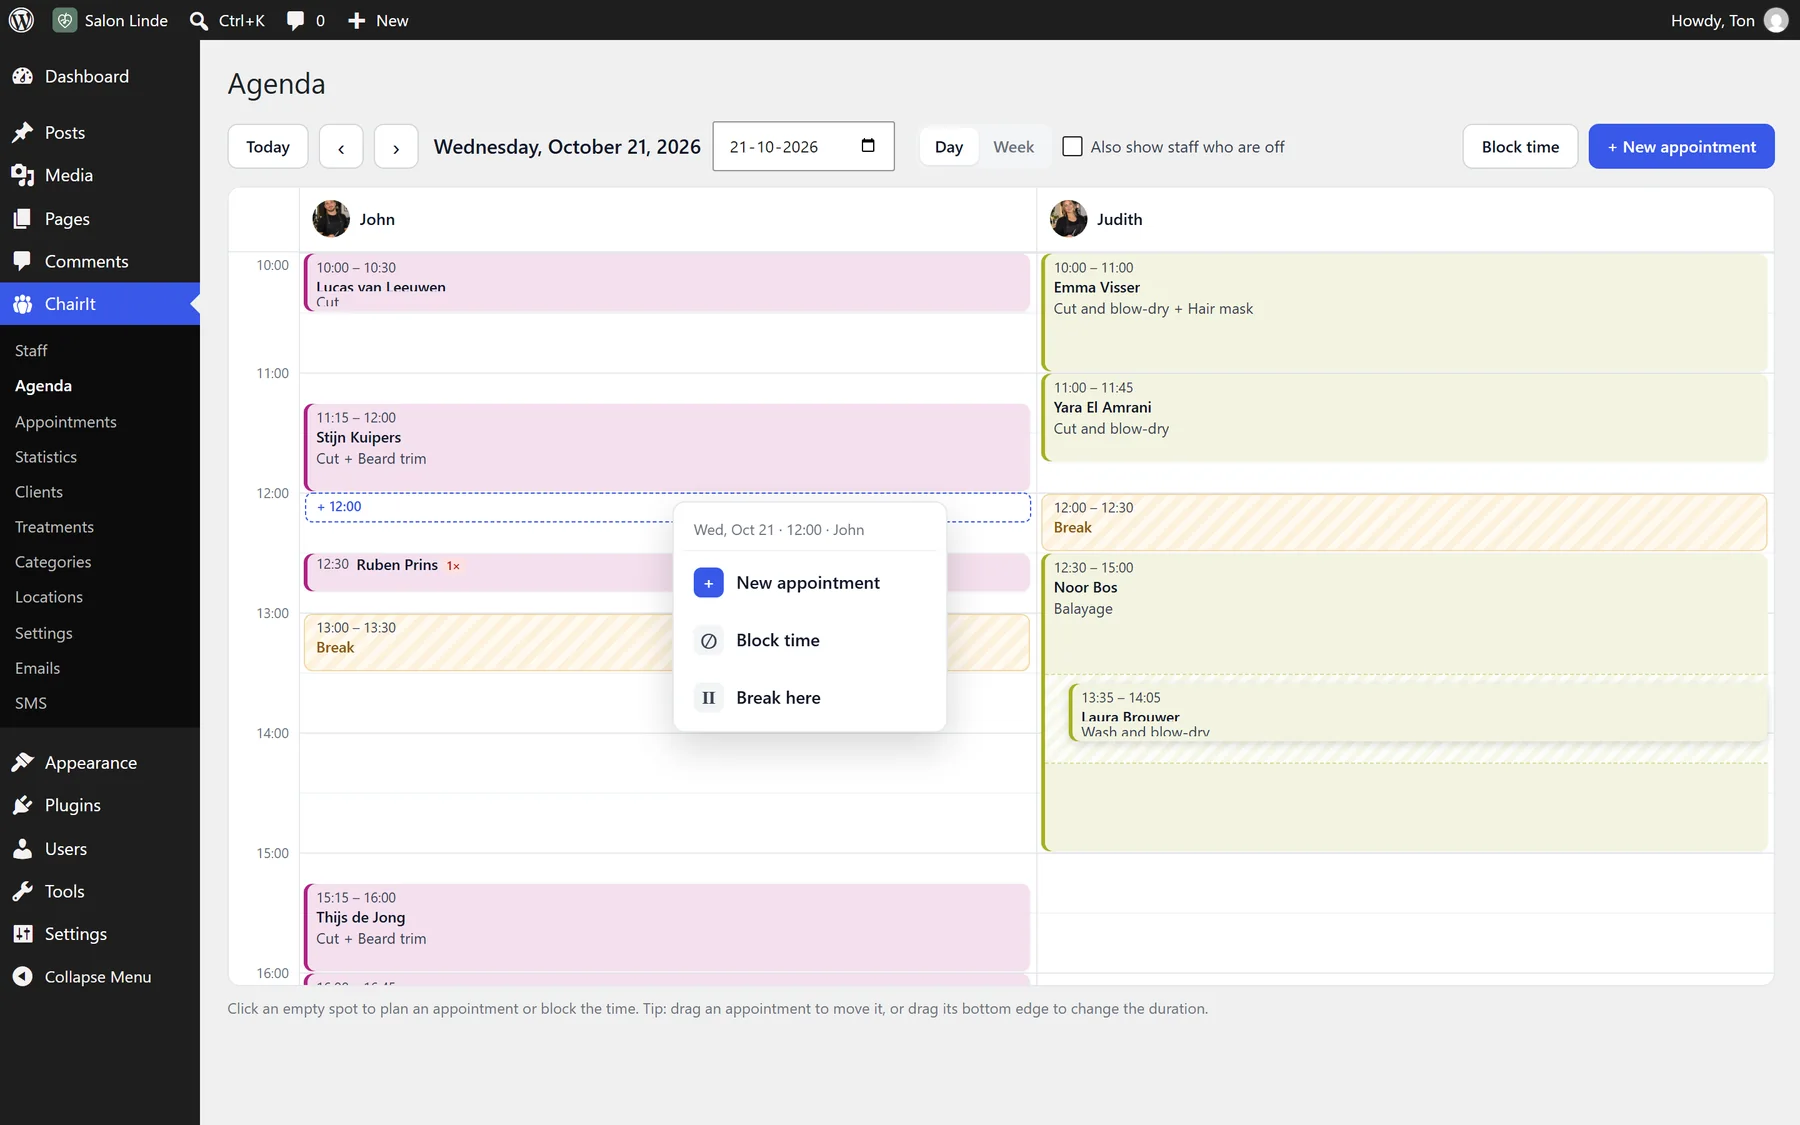
Task: Open the Salon Linde site icon
Action: point(65,20)
